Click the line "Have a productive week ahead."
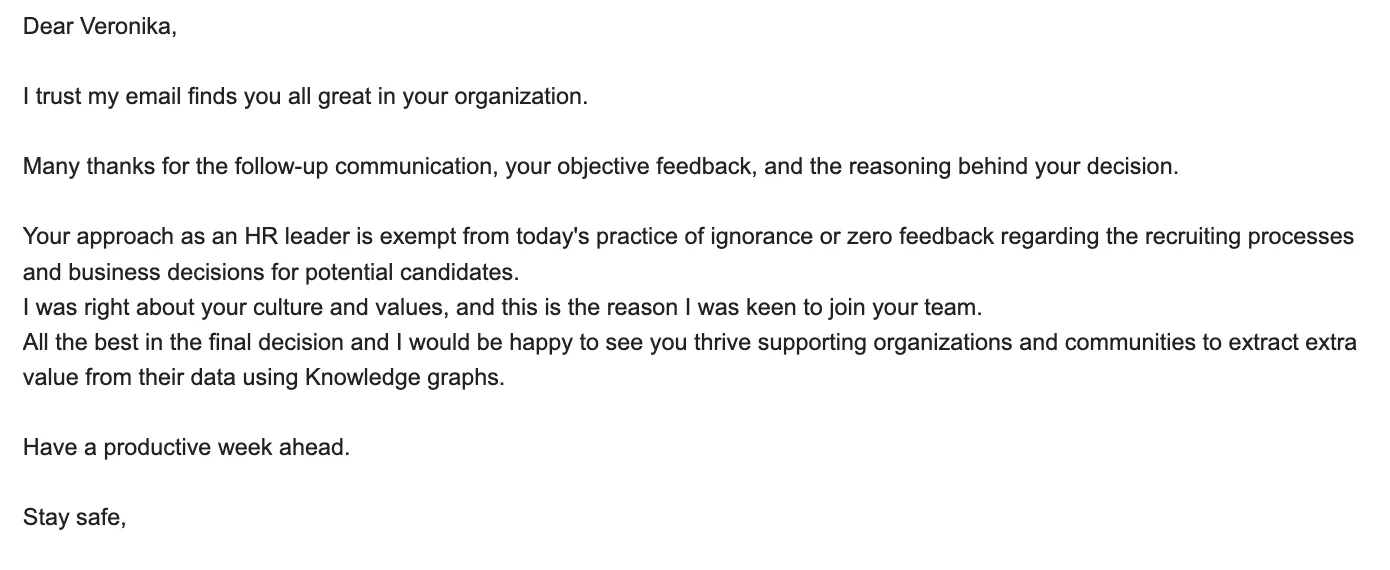 [x=187, y=448]
